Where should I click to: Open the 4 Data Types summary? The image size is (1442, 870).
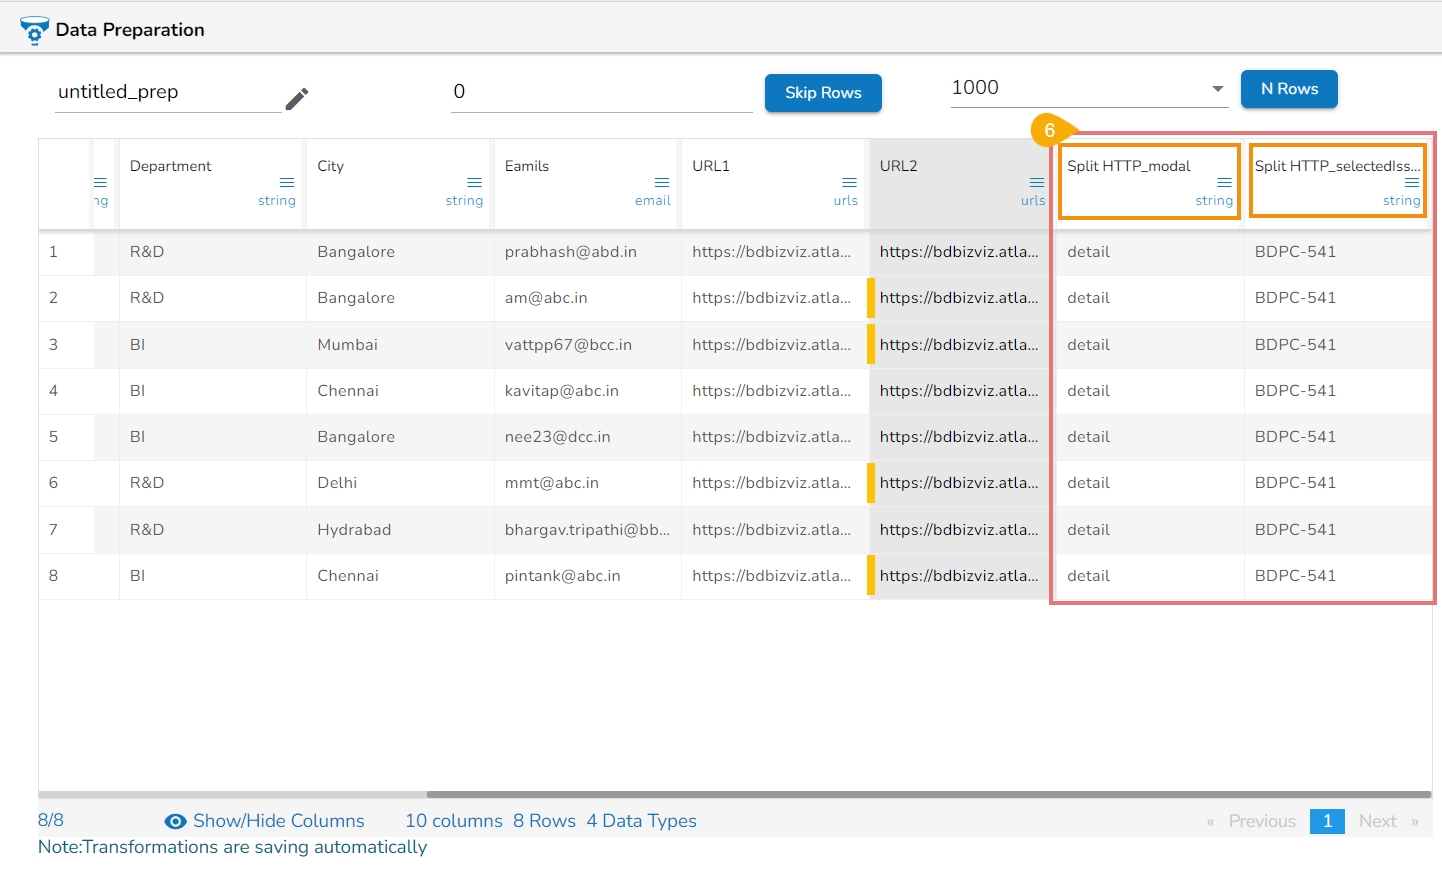[641, 821]
